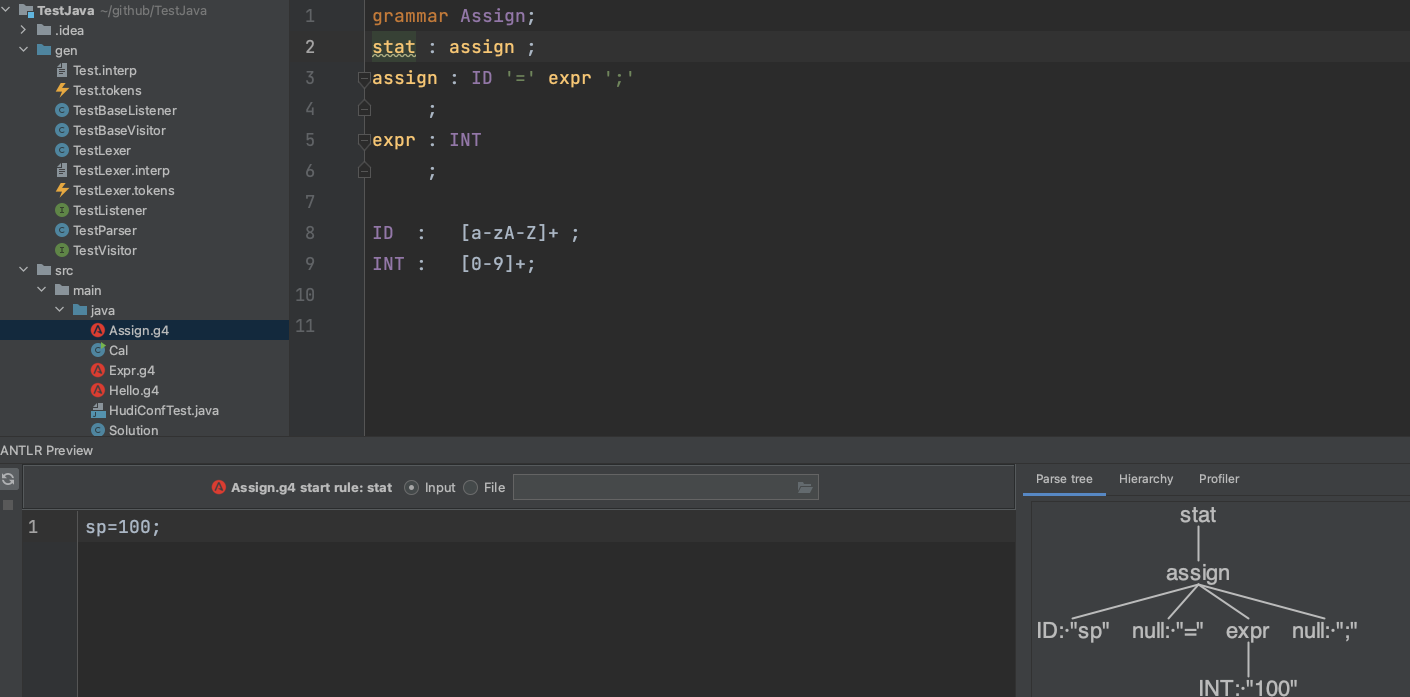This screenshot has height=697, width=1410.
Task: Collapse the assign rule using the gutter fold arrow
Action: click(x=364, y=77)
